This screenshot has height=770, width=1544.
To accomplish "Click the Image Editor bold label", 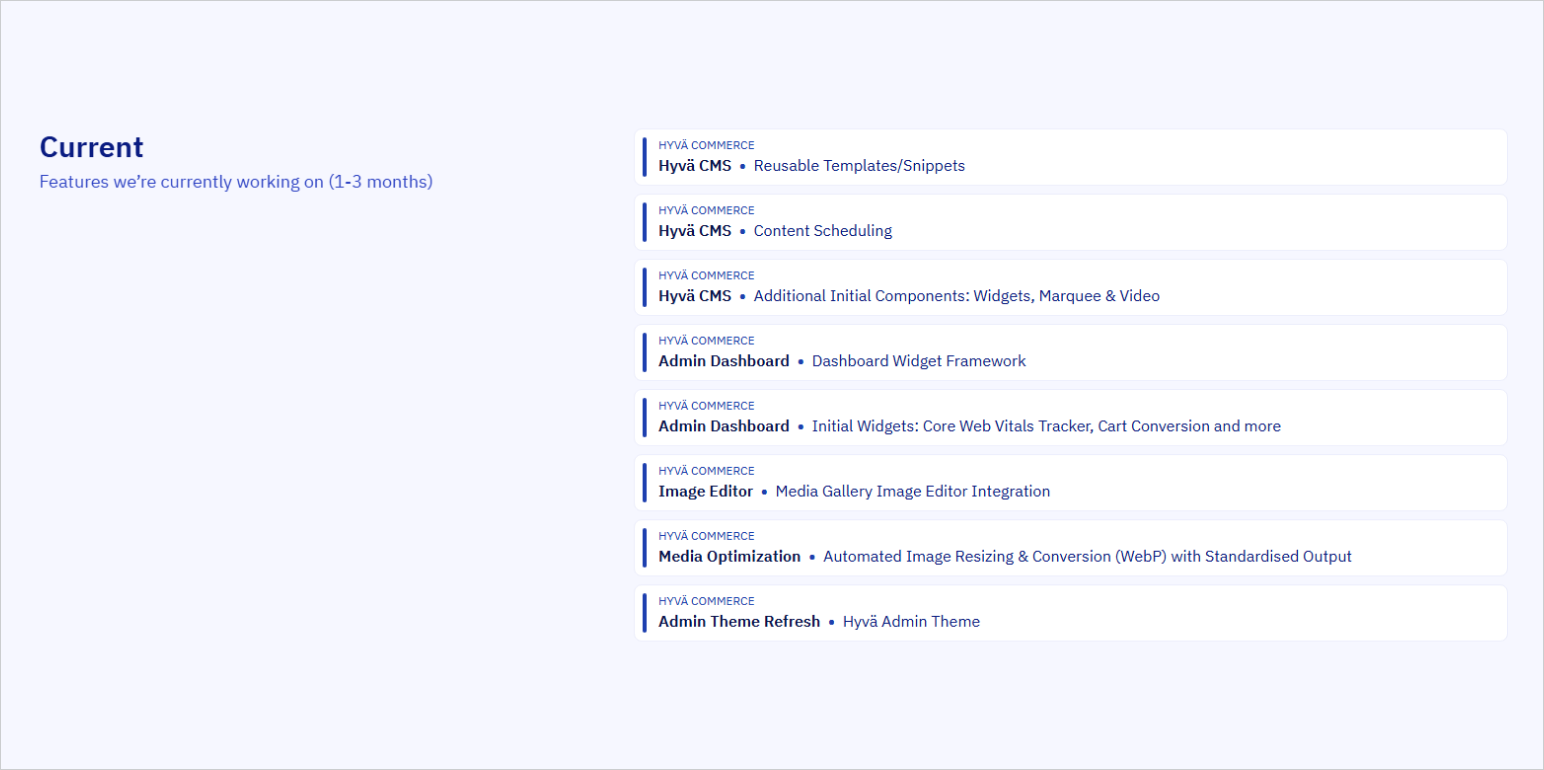I will [705, 491].
